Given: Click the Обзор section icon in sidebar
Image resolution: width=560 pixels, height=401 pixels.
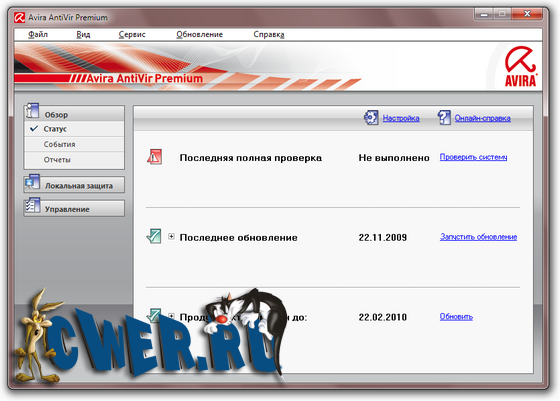Looking at the screenshot, I should click(32, 111).
